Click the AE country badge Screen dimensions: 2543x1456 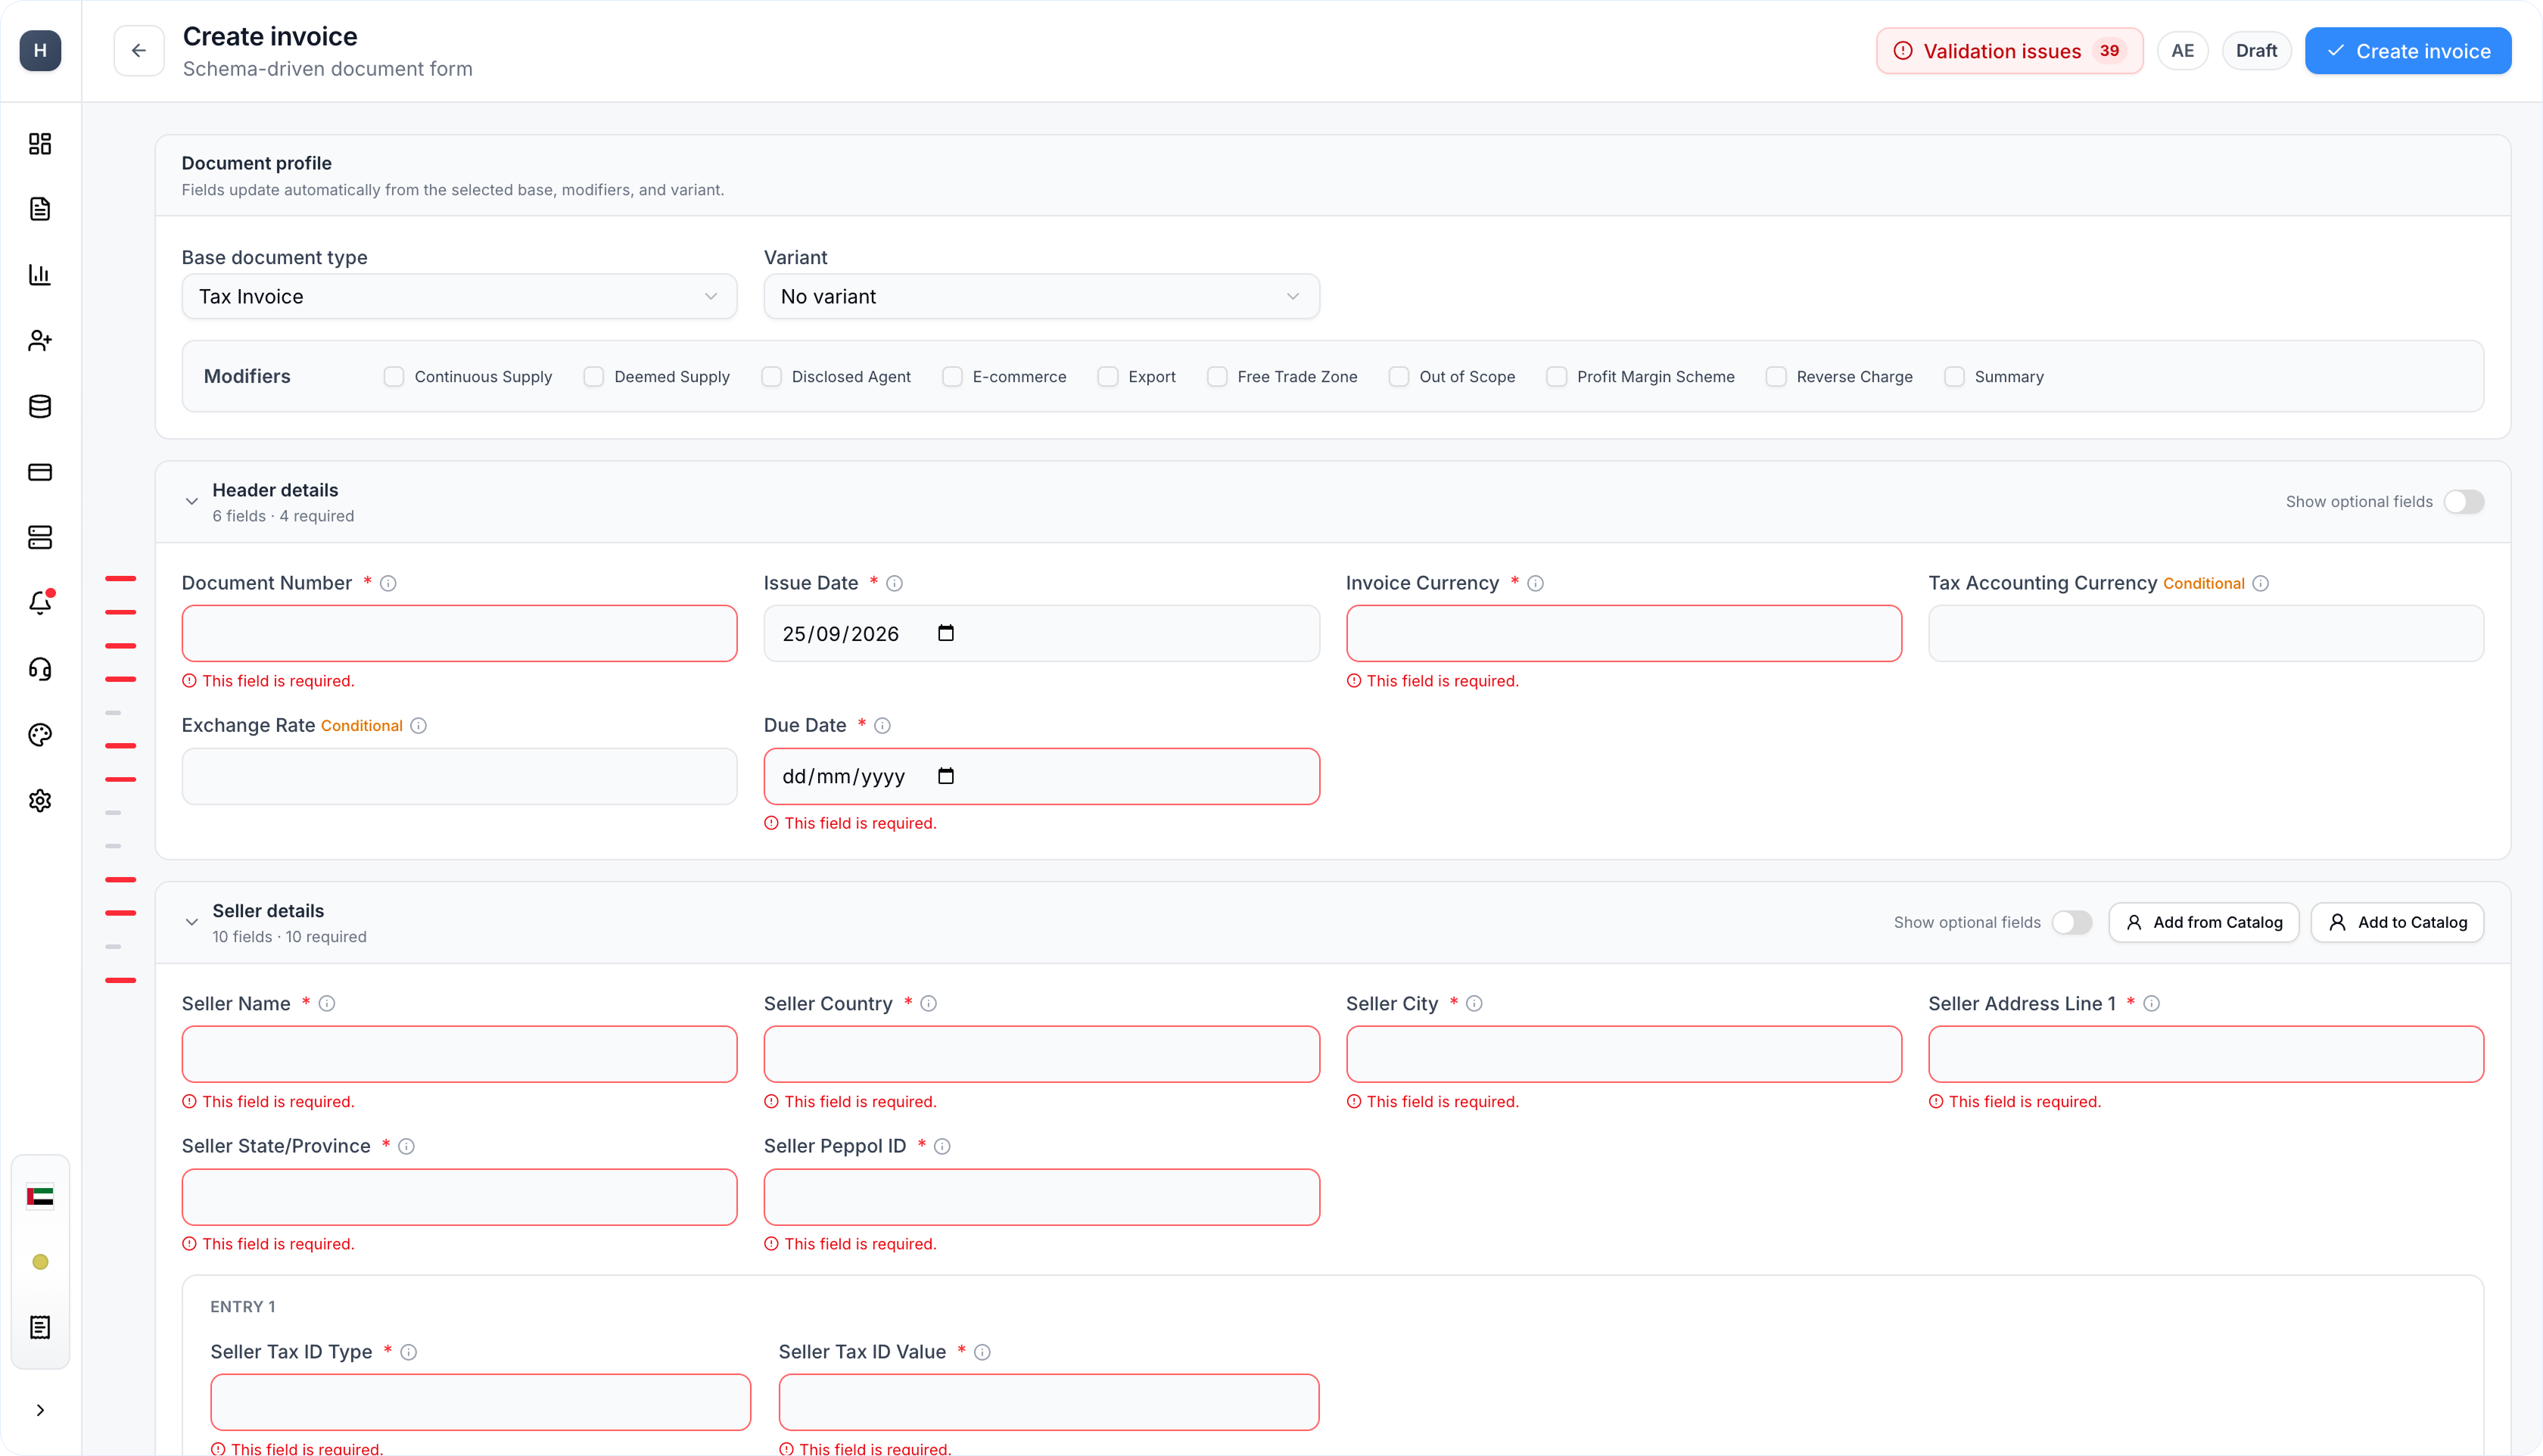point(2182,51)
